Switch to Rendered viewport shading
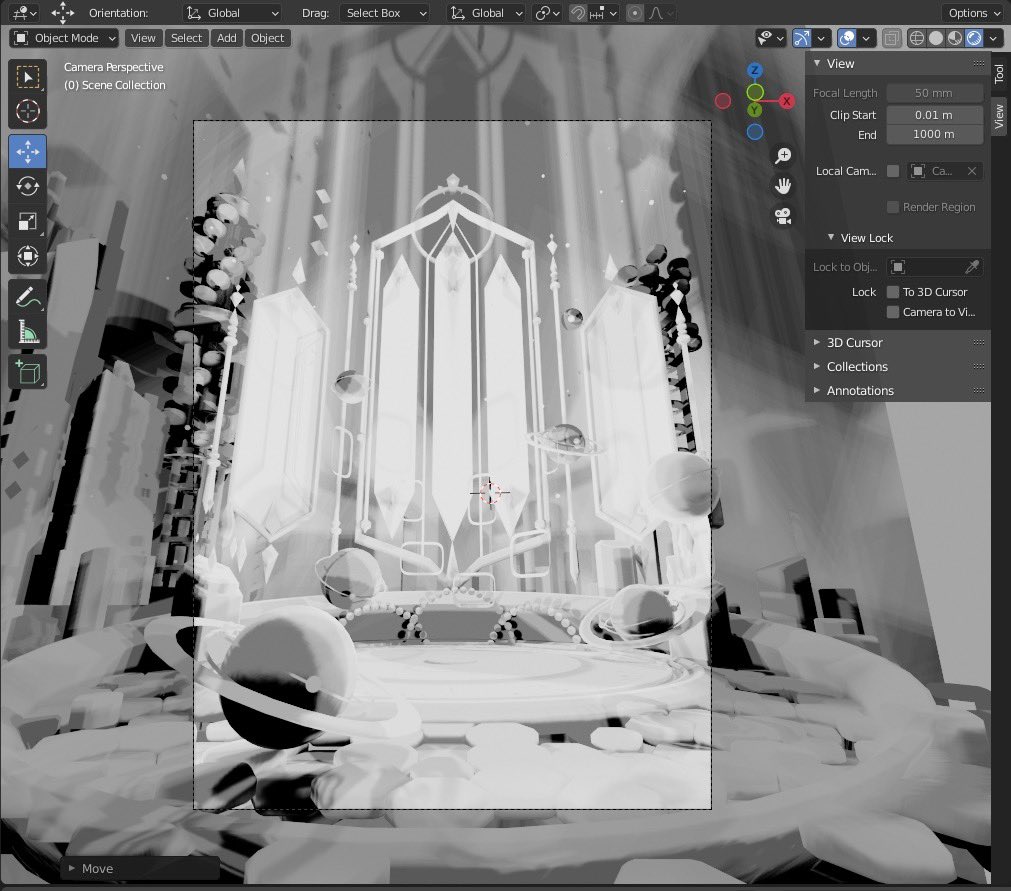Screen dimensions: 1011x891 974,38
